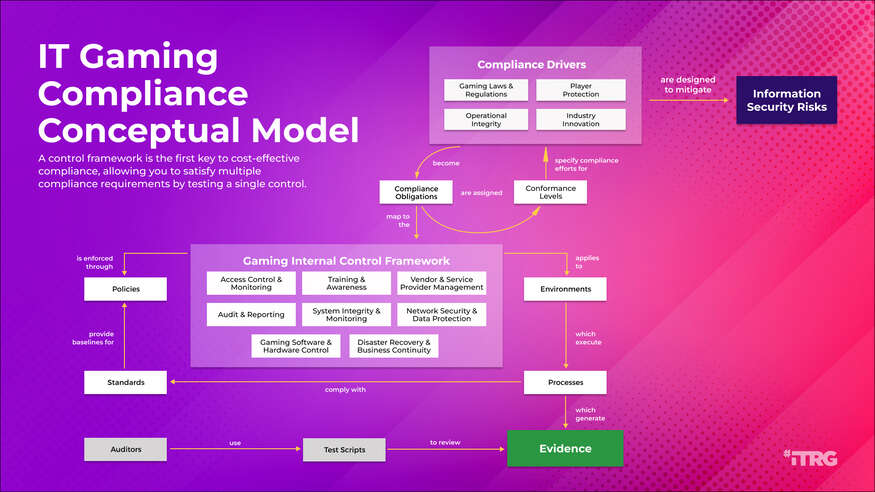Select the Test Scripts box
Viewport: 875px width, 492px height.
click(x=344, y=450)
